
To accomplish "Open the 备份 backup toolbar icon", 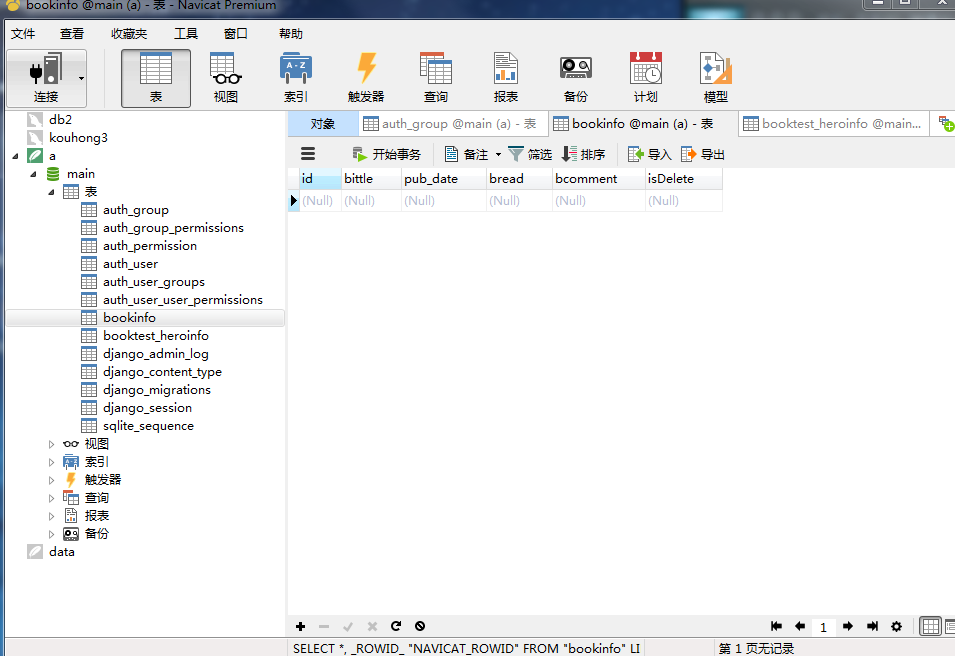I will click(576, 78).
